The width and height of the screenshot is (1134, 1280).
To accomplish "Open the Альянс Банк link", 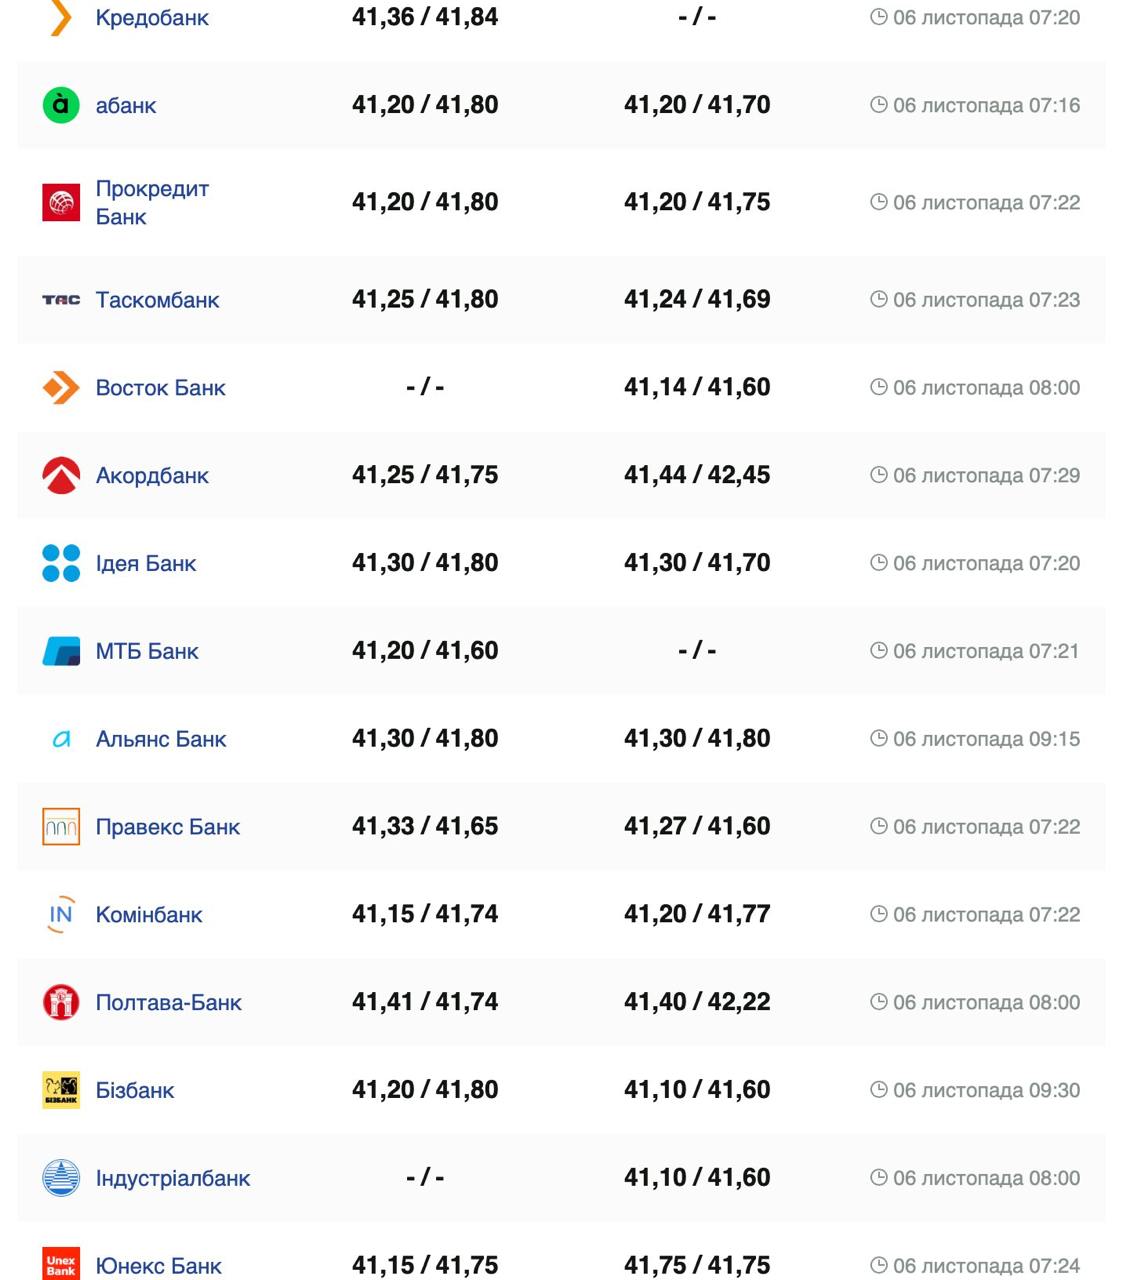I will click(x=161, y=739).
